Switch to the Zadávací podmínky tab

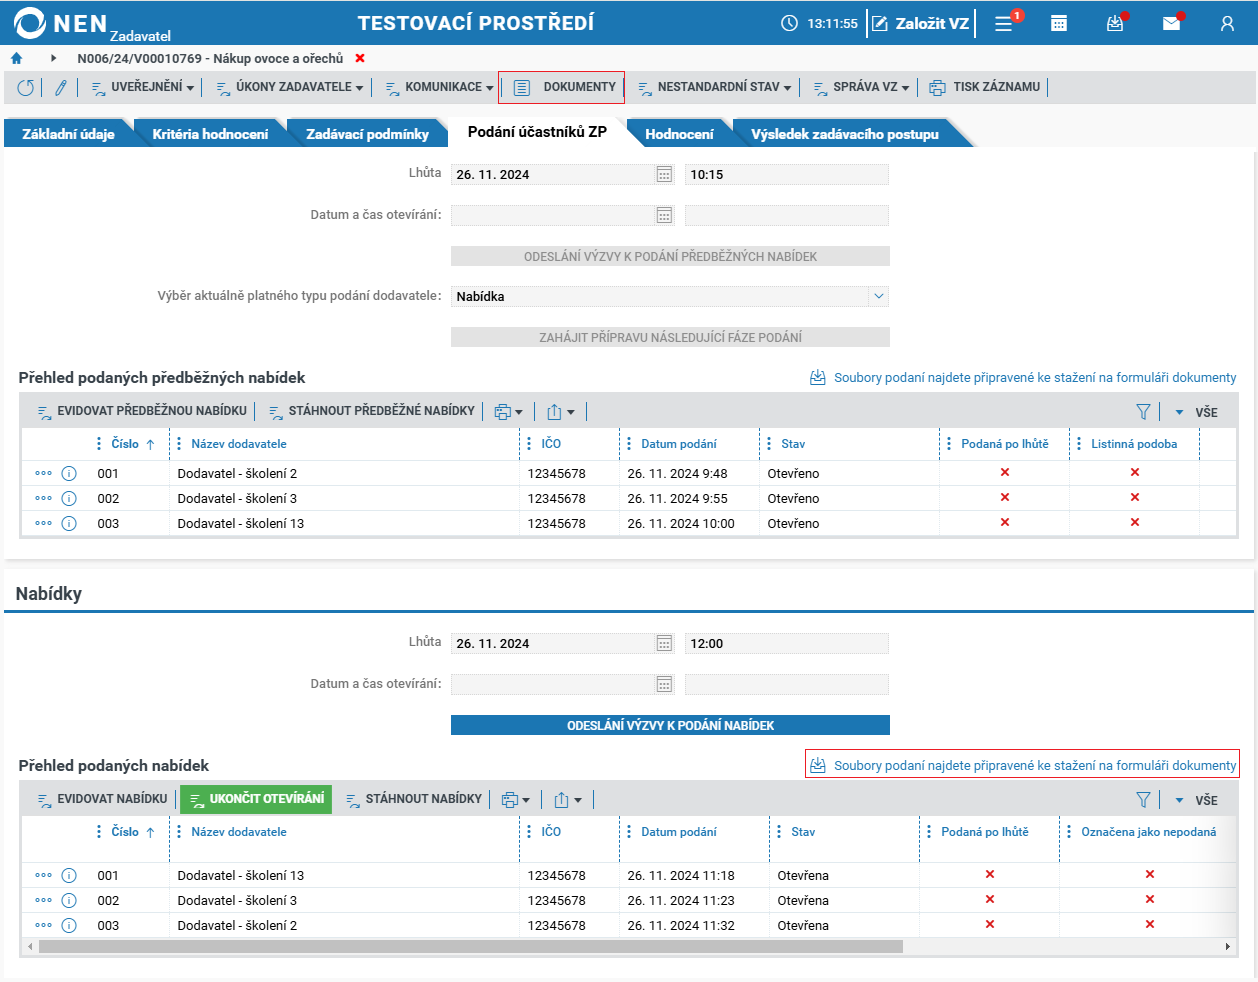tap(367, 134)
